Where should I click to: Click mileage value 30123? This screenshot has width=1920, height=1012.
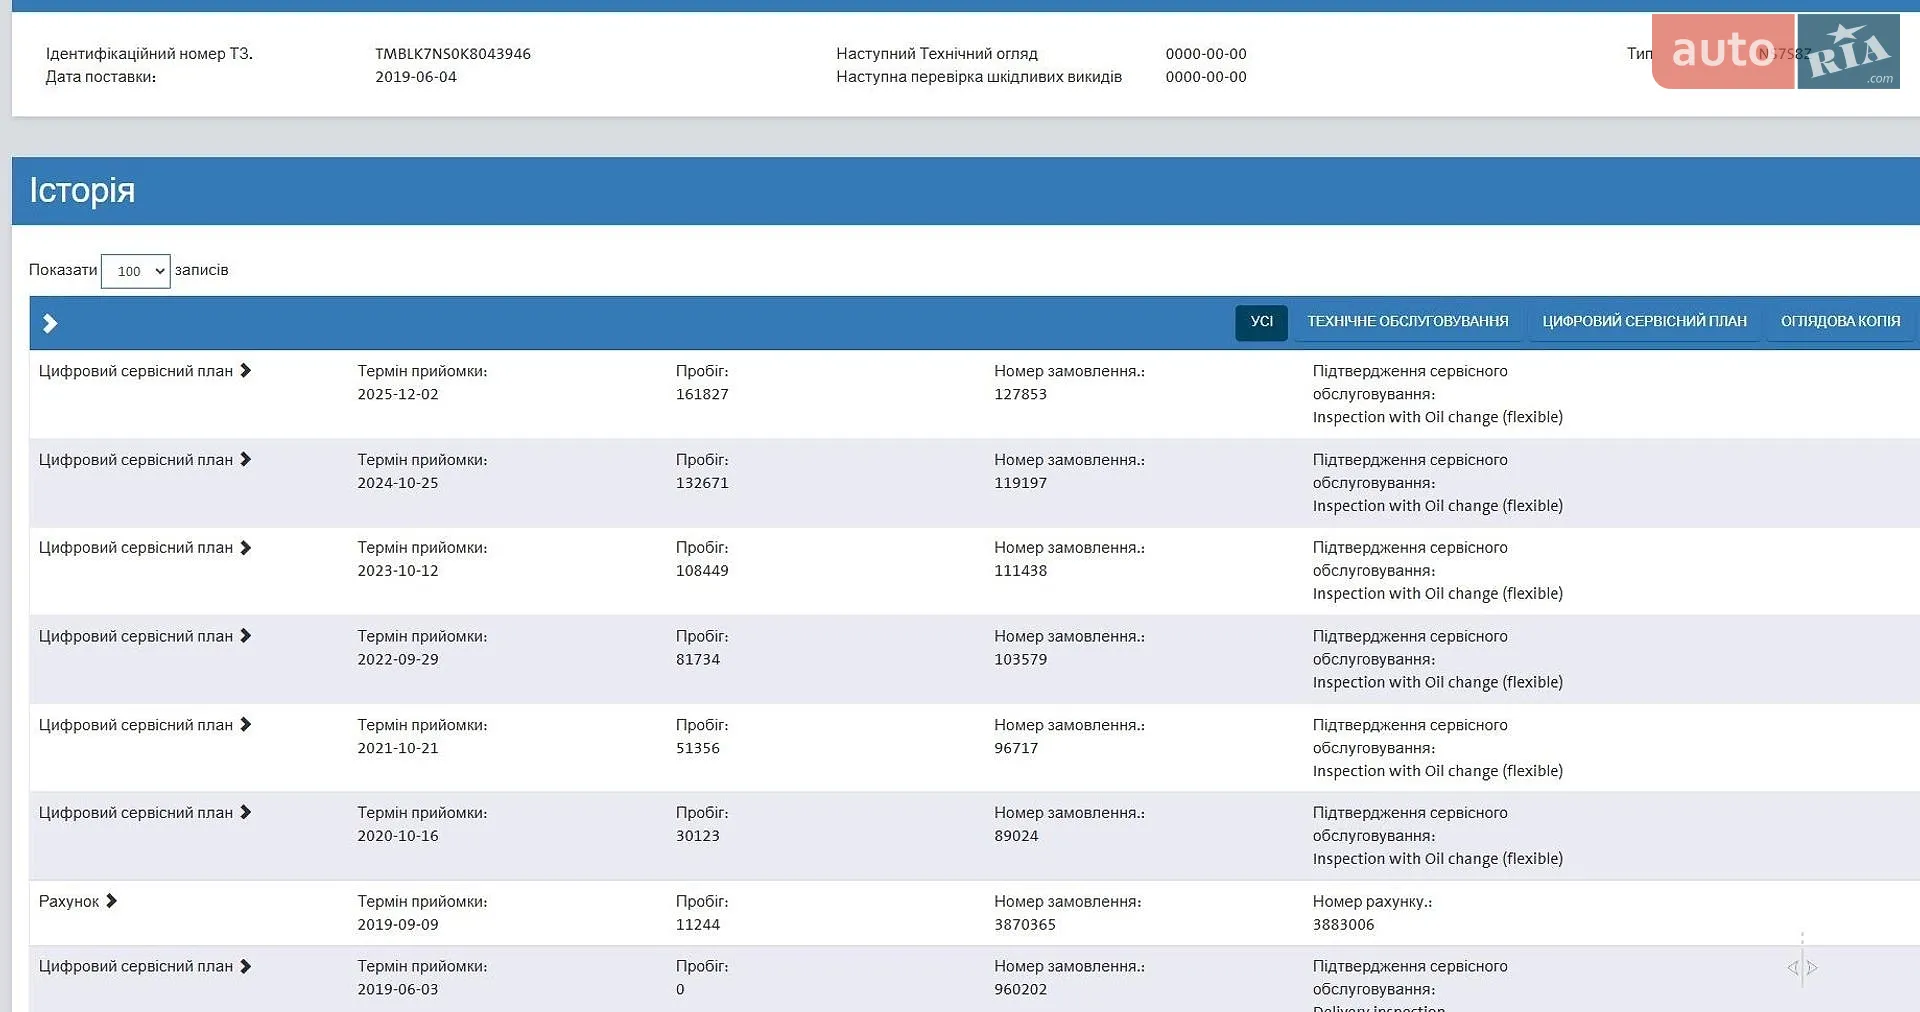(x=698, y=836)
